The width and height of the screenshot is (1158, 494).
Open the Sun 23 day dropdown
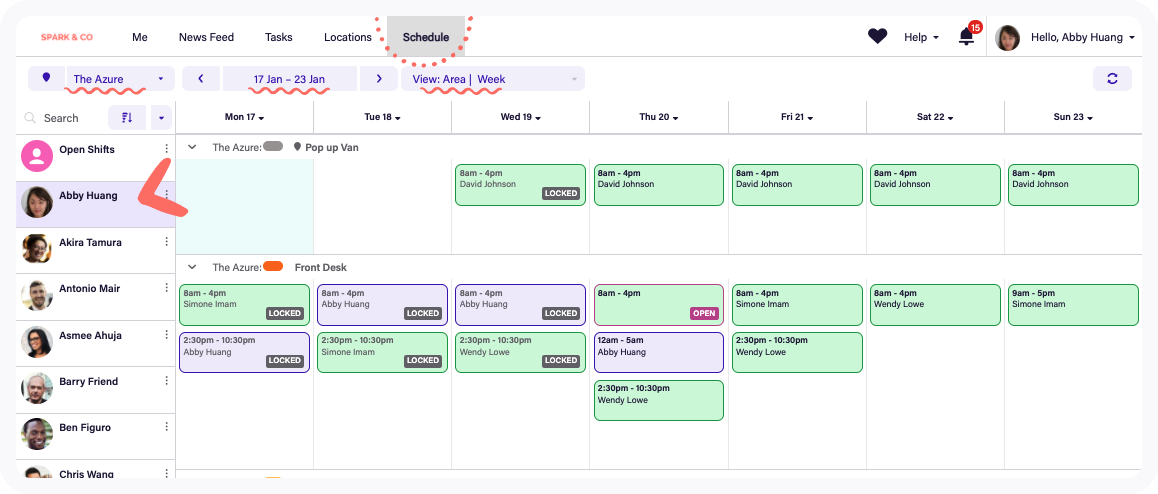pyautogui.click(x=1073, y=117)
